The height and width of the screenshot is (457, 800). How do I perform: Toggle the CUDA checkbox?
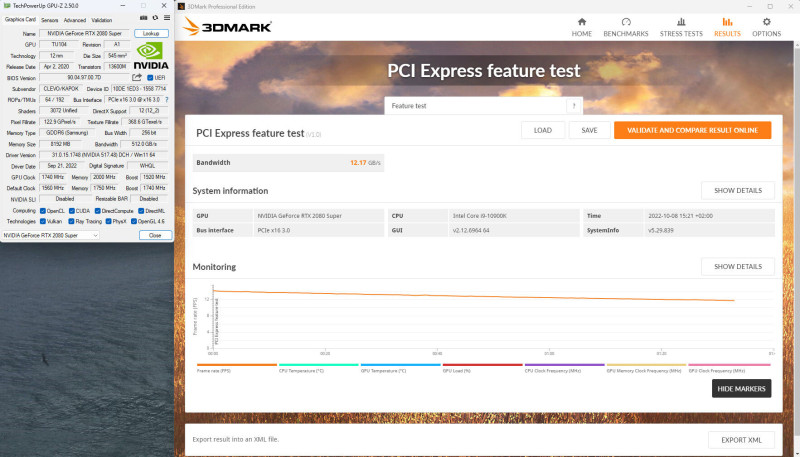pyautogui.click(x=72, y=211)
